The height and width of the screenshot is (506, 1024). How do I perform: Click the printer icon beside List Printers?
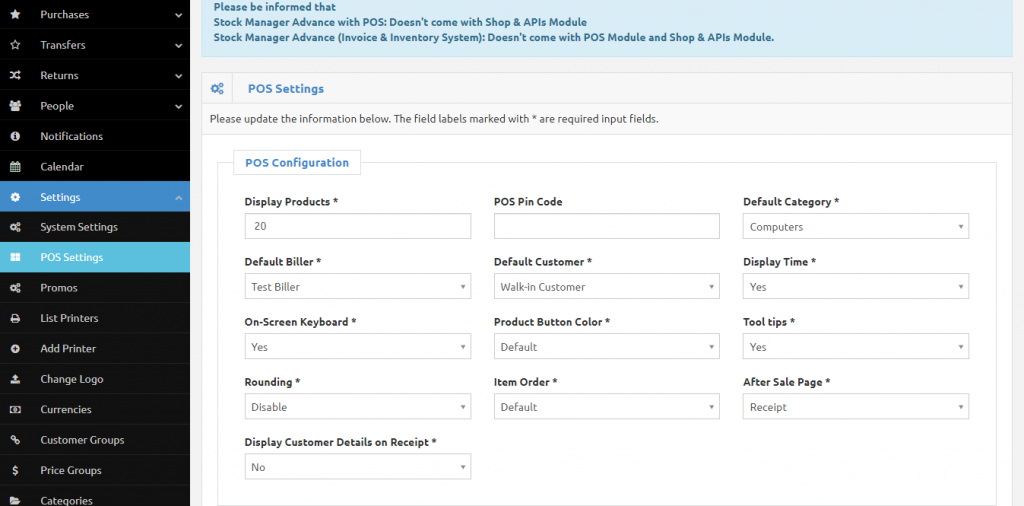[15, 318]
